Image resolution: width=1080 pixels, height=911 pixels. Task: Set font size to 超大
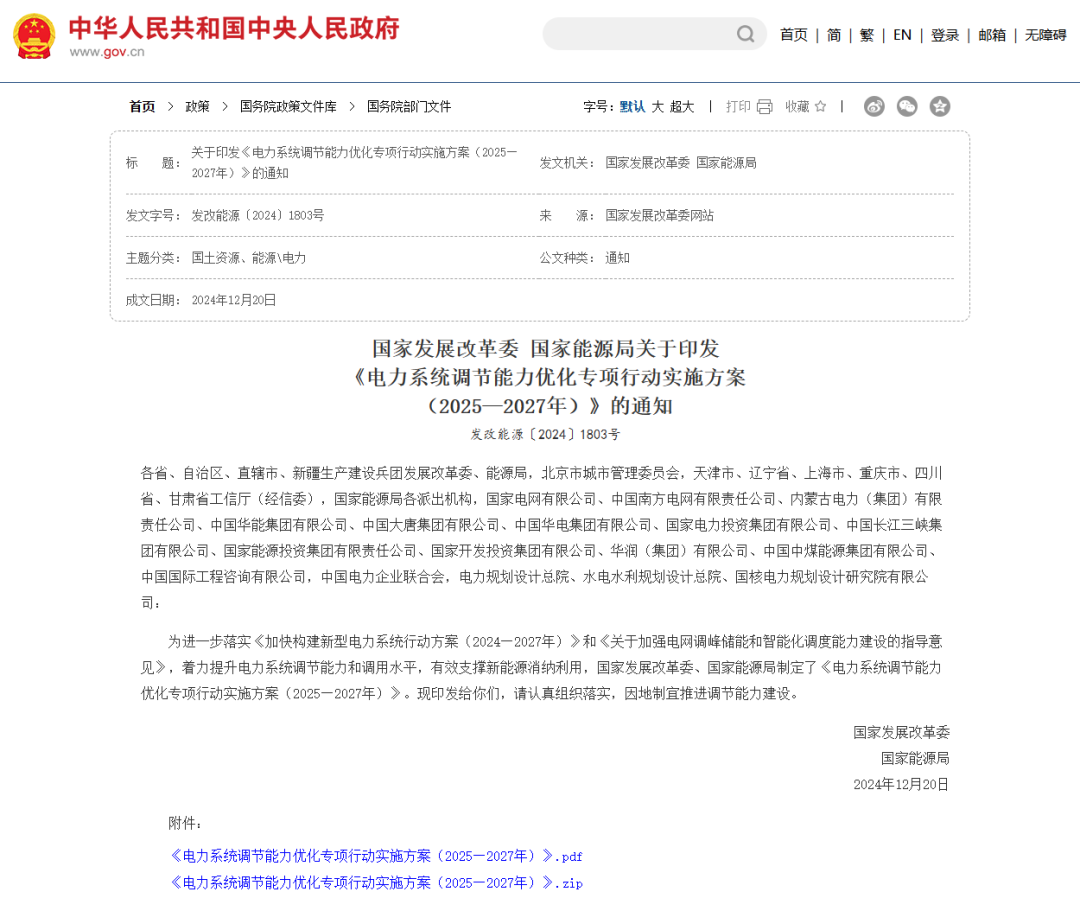click(x=682, y=107)
